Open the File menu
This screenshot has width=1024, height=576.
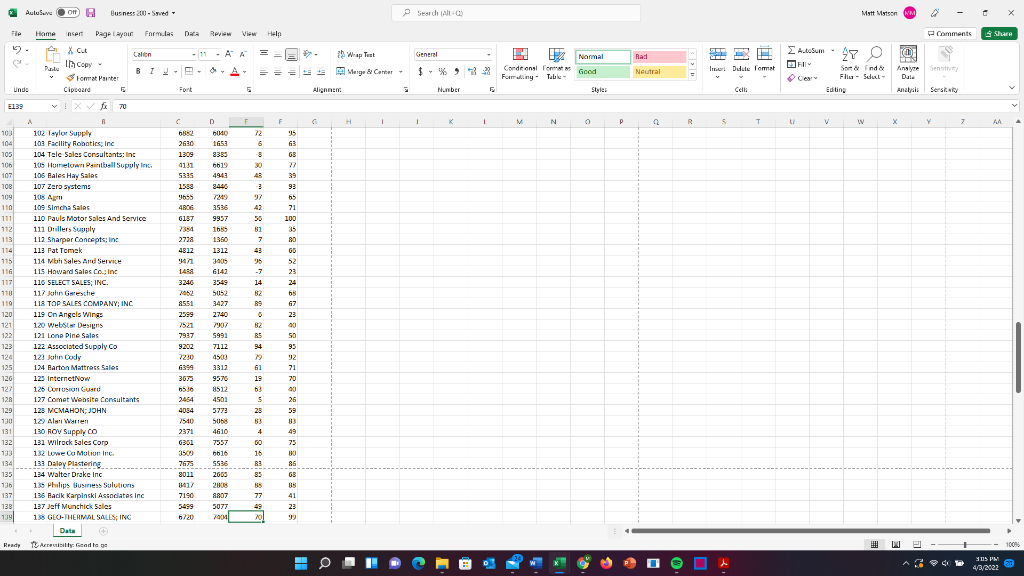[x=16, y=33]
